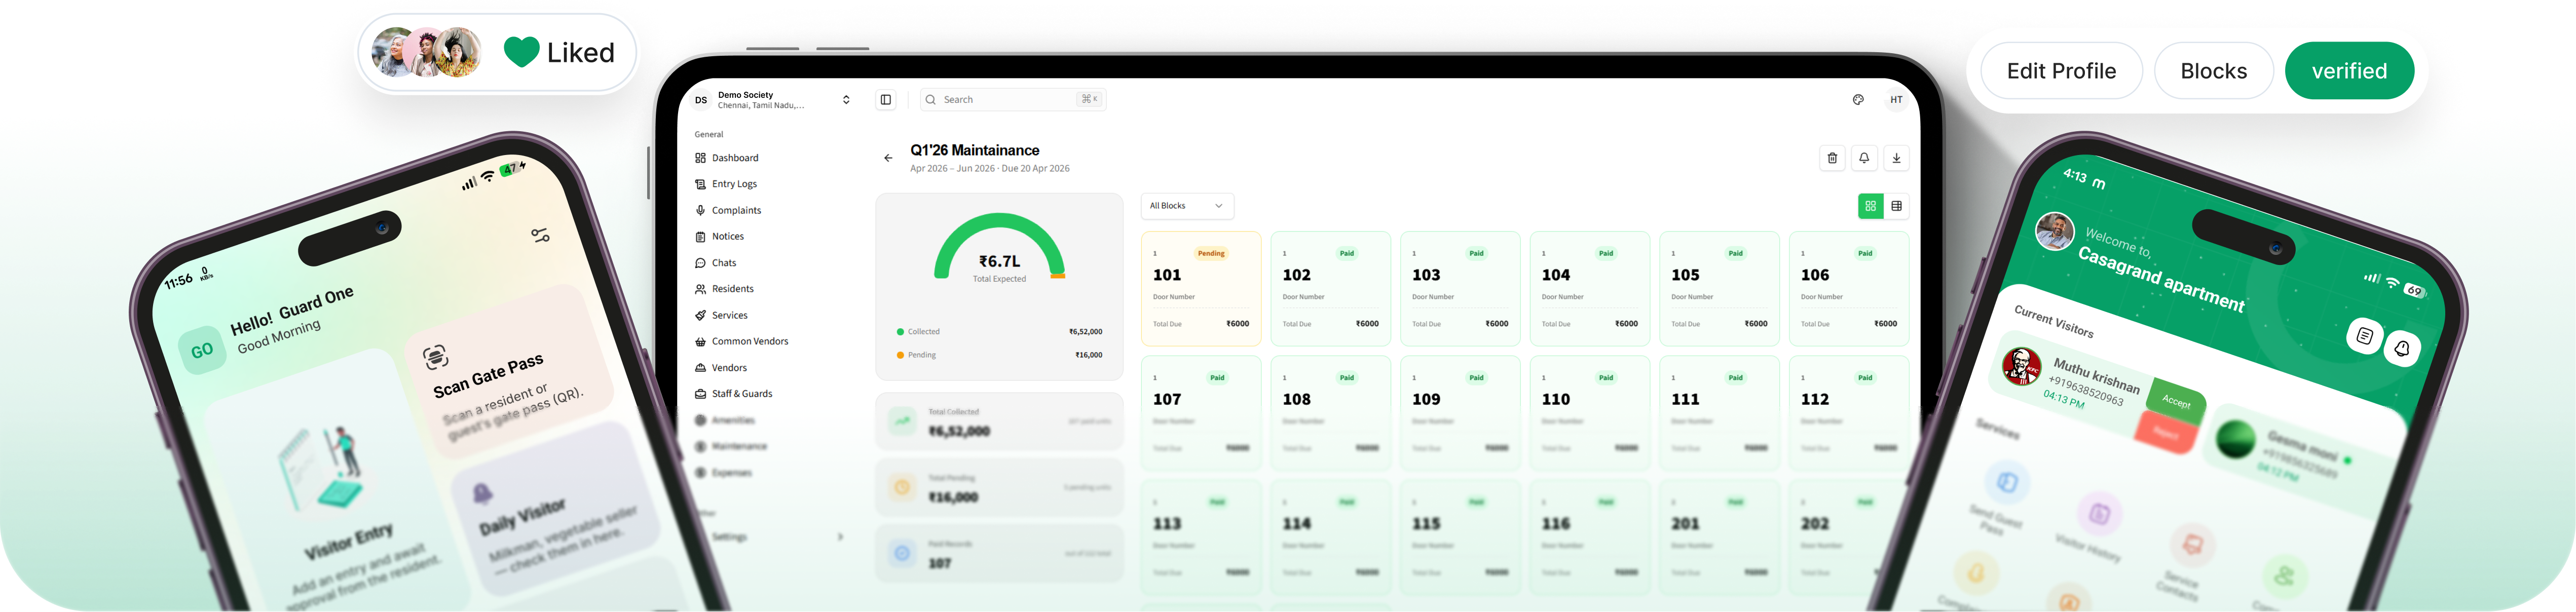Image resolution: width=2576 pixels, height=612 pixels.
Task: Open Maintenance in the sidebar
Action: click(x=731, y=446)
